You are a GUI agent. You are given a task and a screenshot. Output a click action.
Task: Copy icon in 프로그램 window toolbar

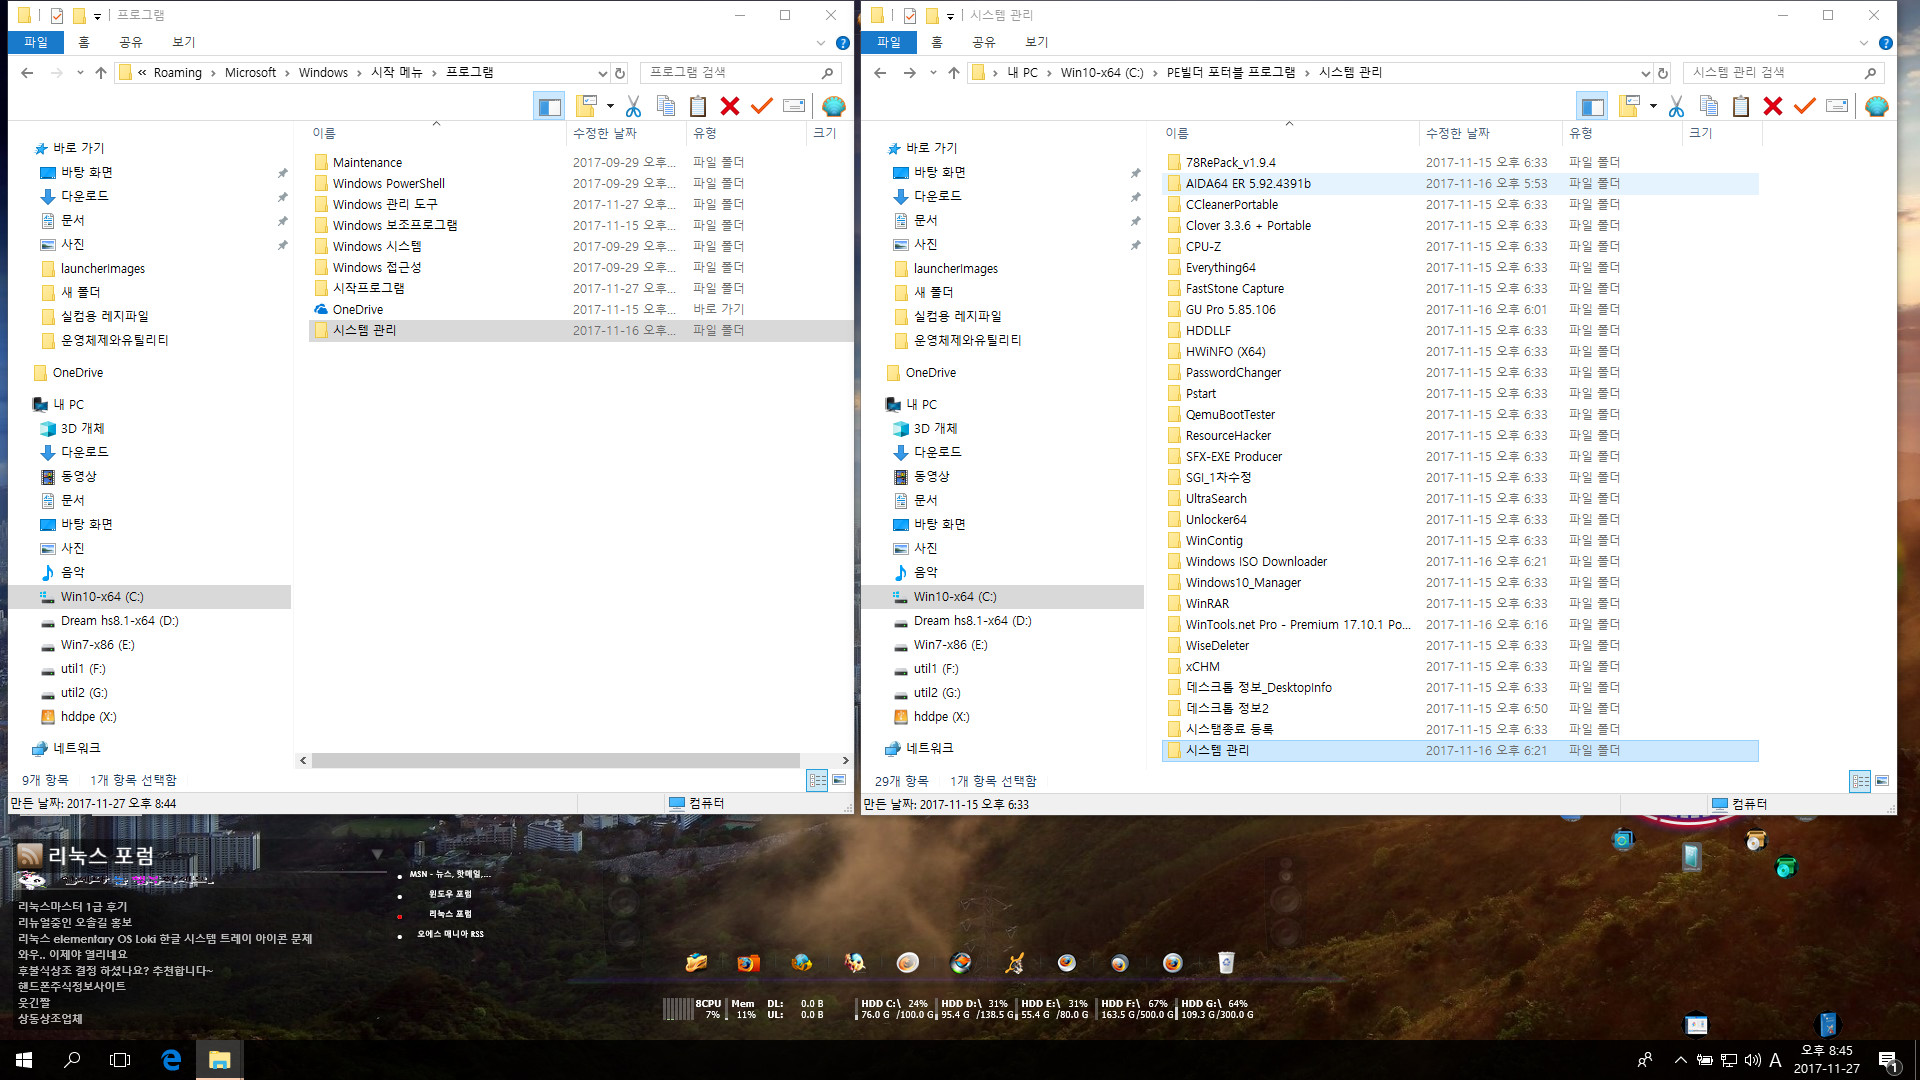click(x=666, y=106)
